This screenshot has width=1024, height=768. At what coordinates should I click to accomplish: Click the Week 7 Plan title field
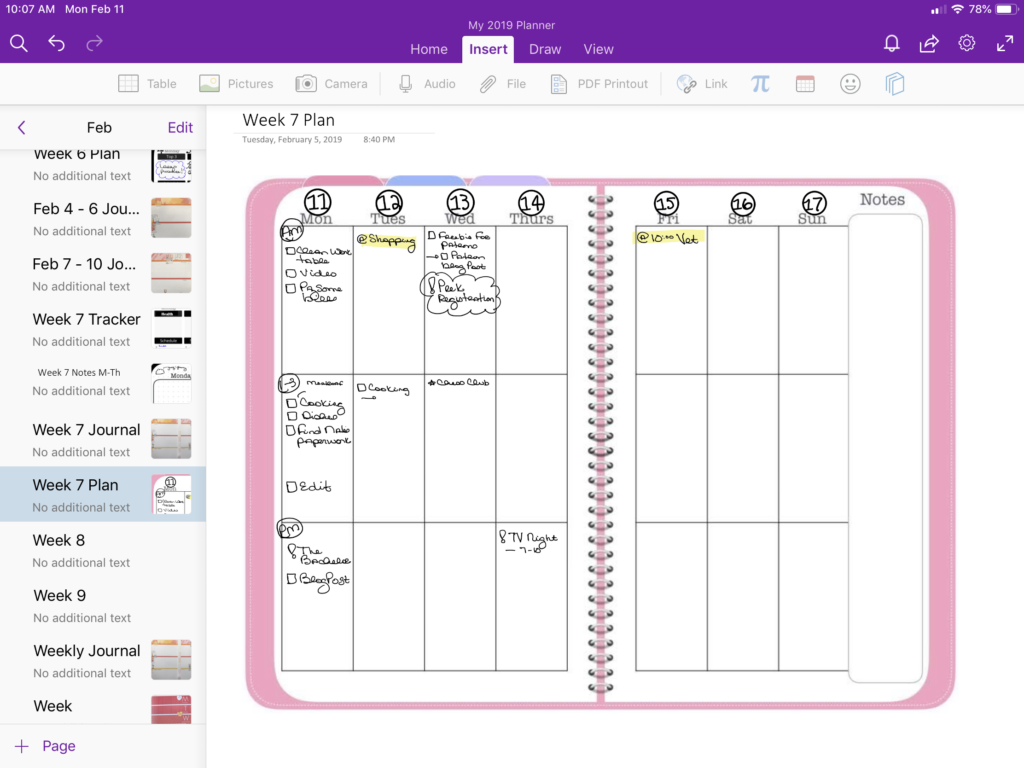click(x=289, y=120)
